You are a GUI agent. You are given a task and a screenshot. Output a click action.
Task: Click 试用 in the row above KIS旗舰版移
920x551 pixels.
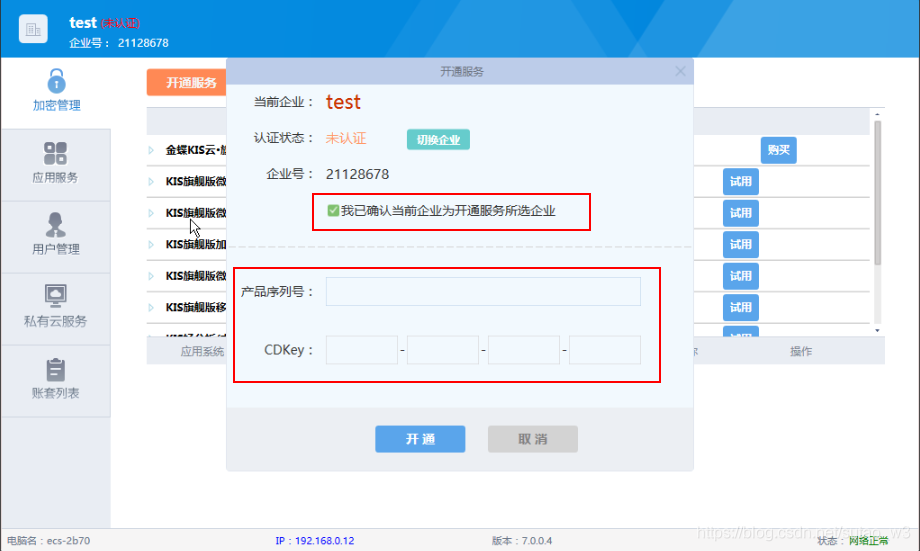pyautogui.click(x=740, y=276)
